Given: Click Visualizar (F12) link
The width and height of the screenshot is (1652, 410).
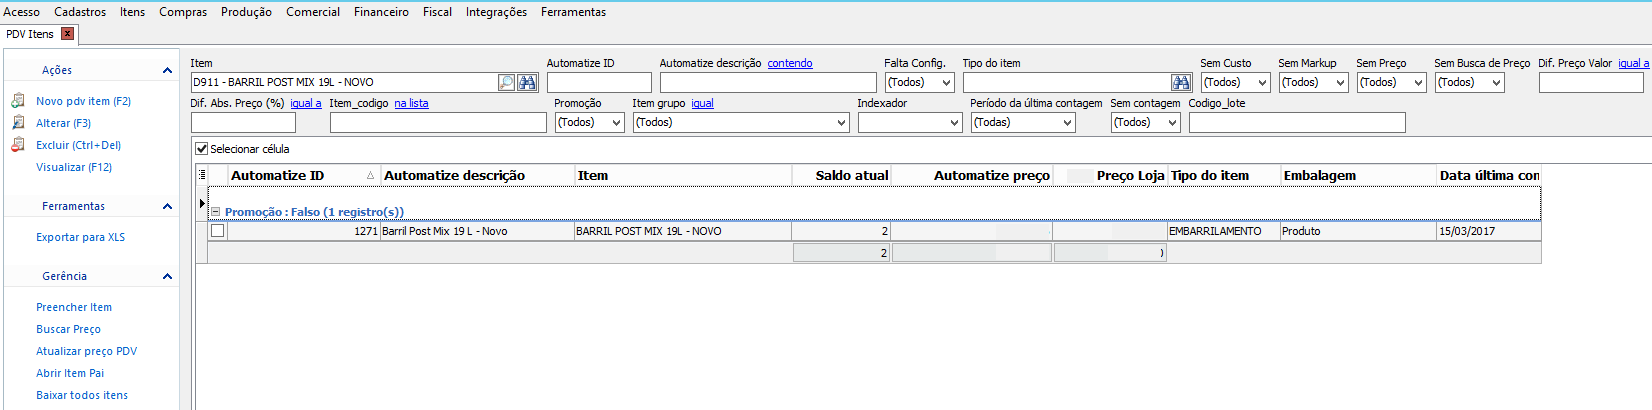Looking at the screenshot, I should pyautogui.click(x=74, y=167).
